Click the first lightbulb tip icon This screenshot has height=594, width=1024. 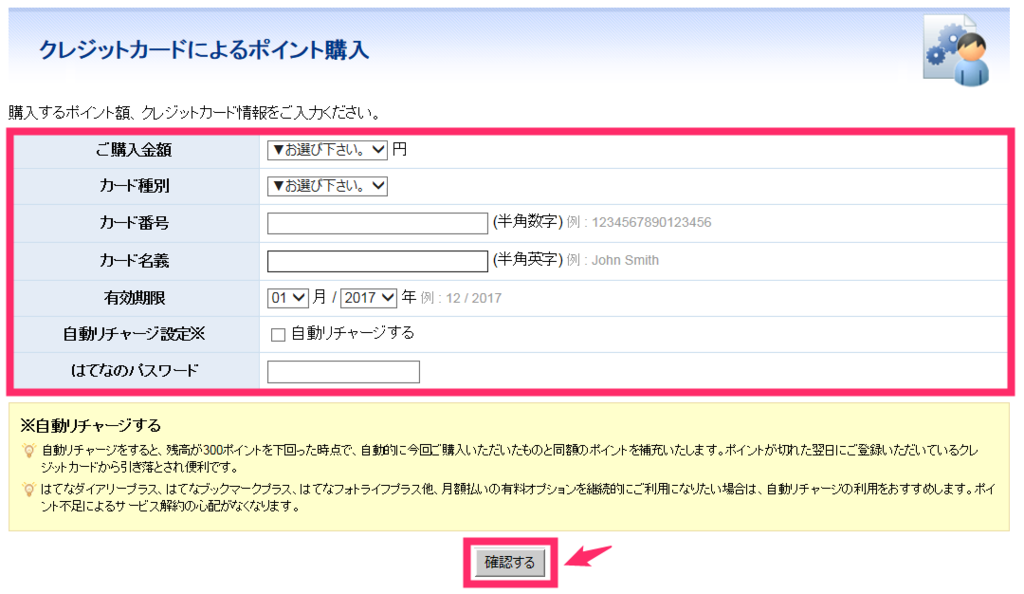click(28, 451)
